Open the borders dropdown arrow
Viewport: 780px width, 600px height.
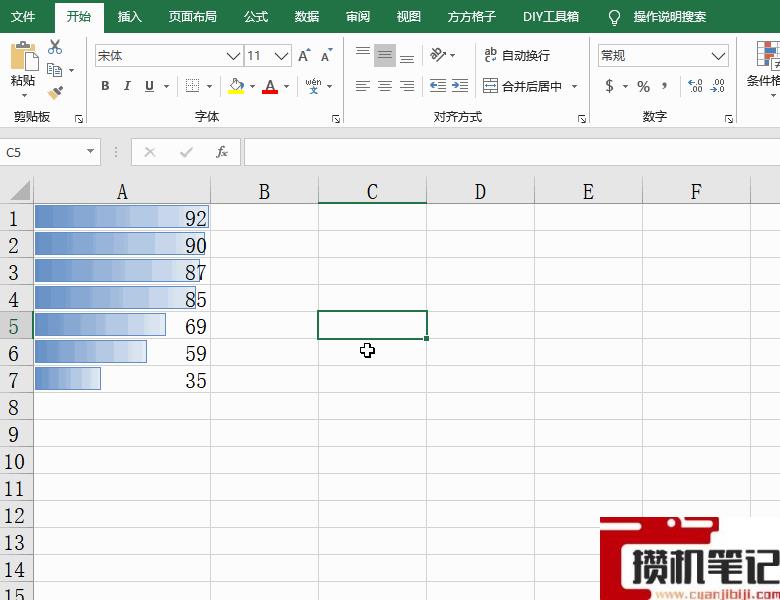[209, 87]
